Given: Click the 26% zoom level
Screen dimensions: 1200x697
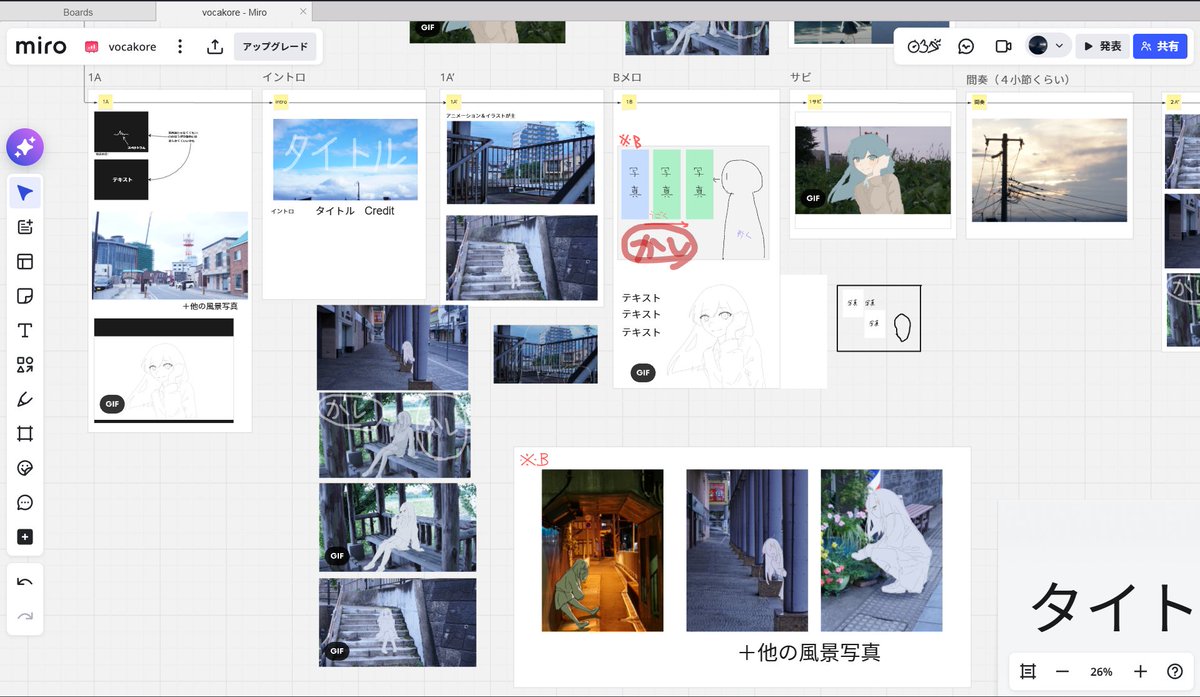Looking at the screenshot, I should click(x=1101, y=672).
